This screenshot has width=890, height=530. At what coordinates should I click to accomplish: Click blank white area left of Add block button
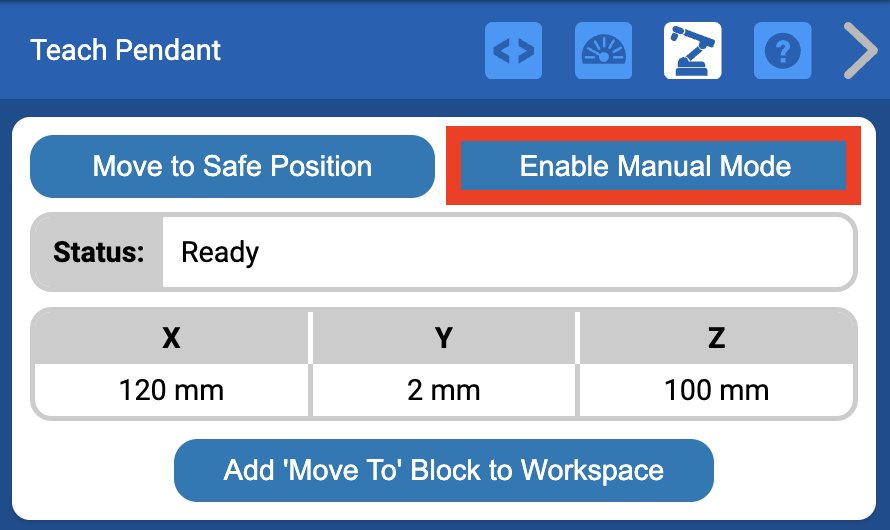(x=100, y=470)
